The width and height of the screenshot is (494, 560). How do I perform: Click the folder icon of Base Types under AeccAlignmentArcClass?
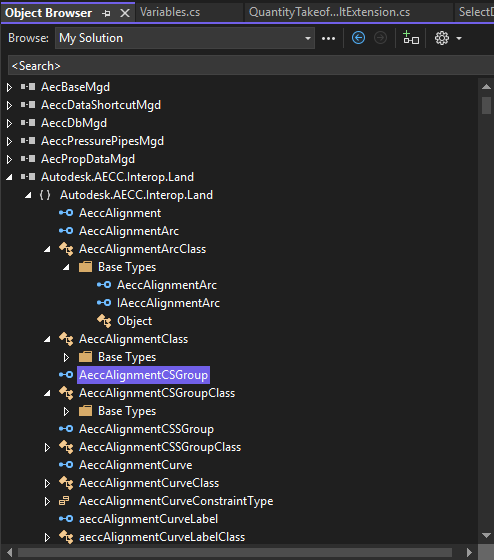pyautogui.click(x=85, y=267)
